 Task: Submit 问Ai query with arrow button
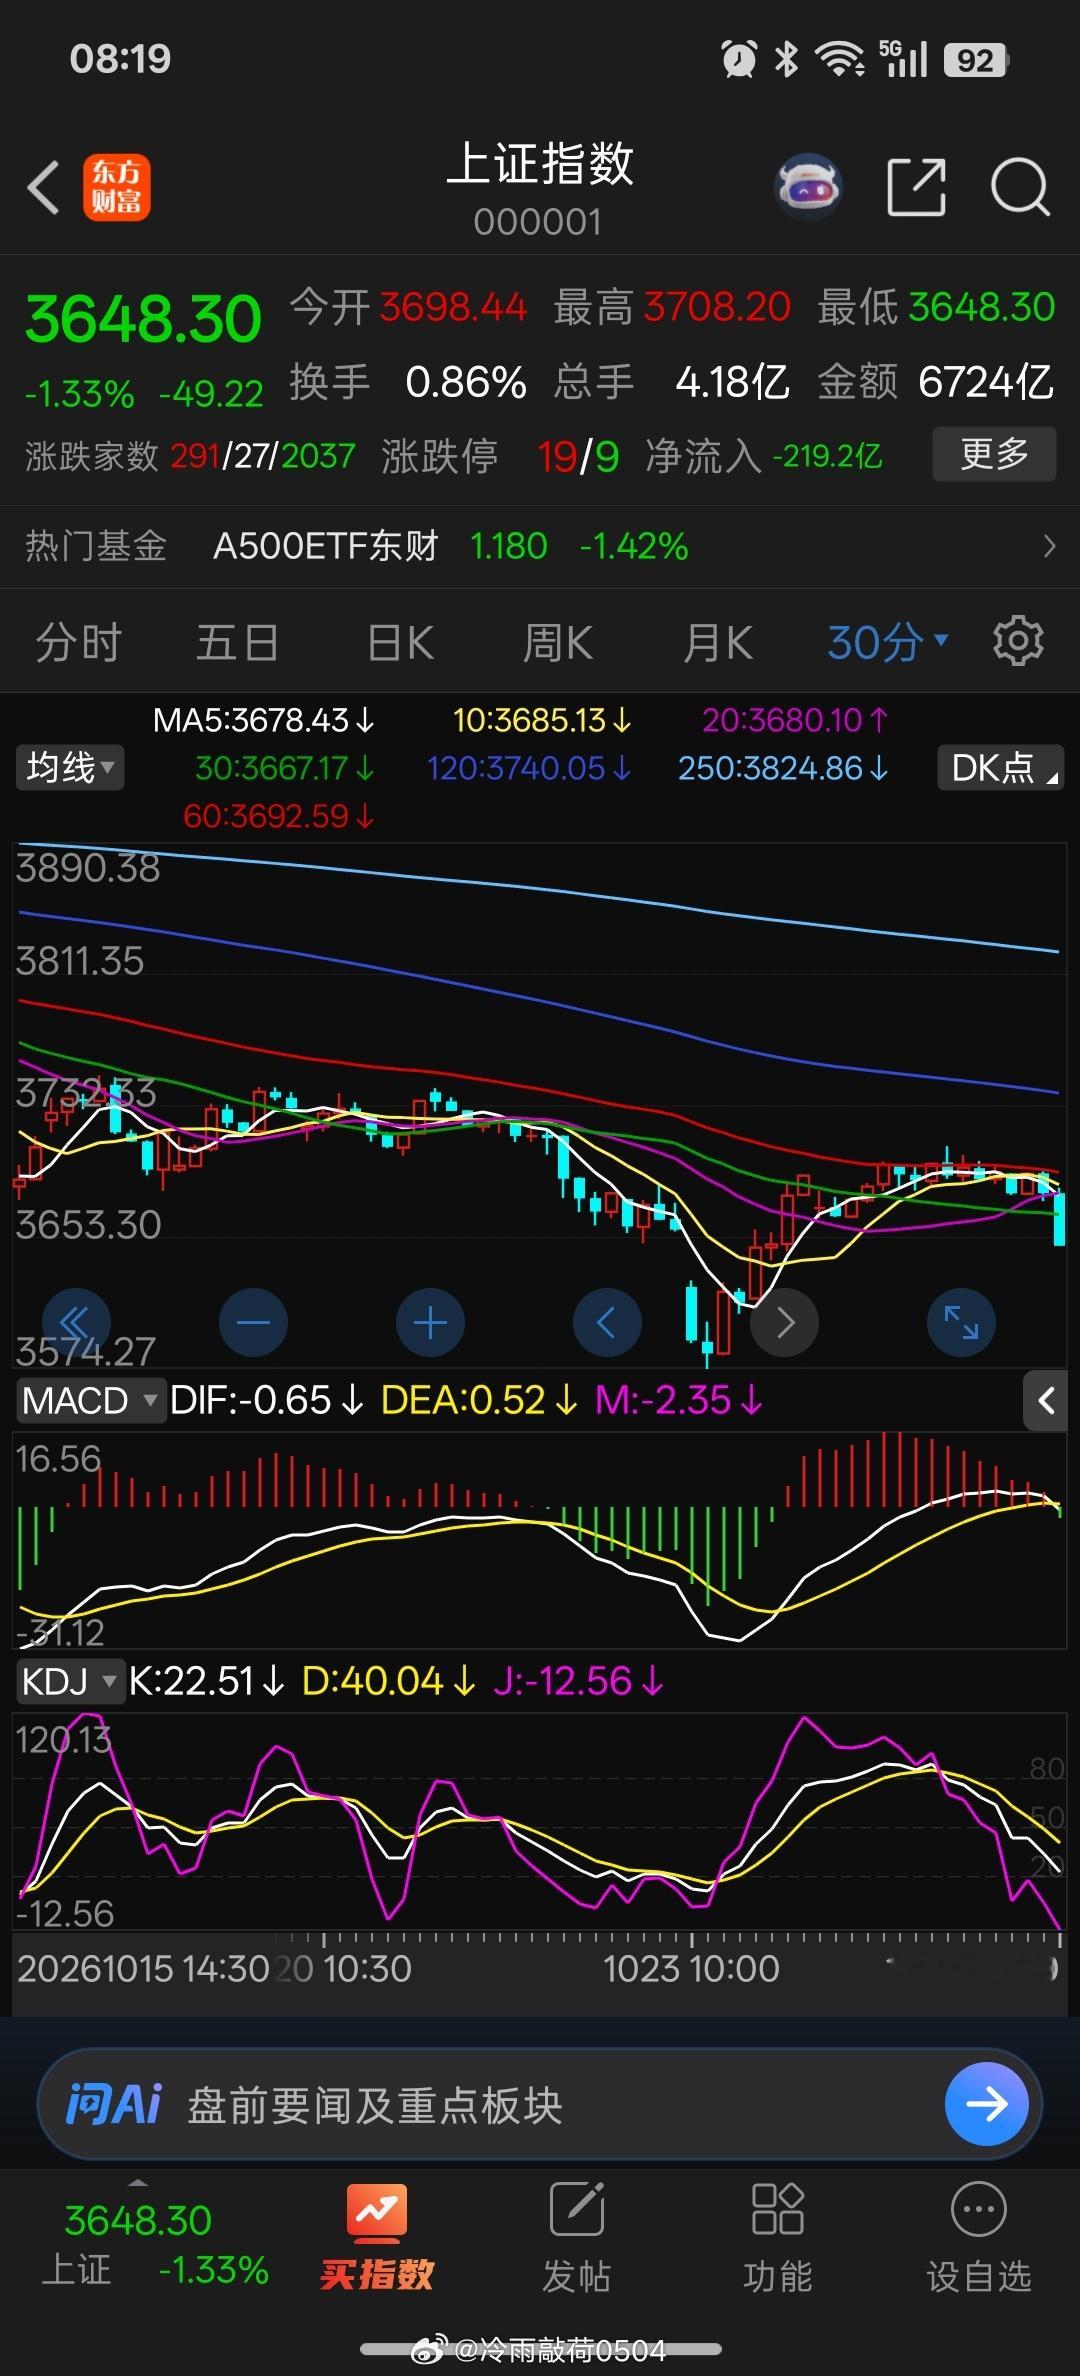987,2104
